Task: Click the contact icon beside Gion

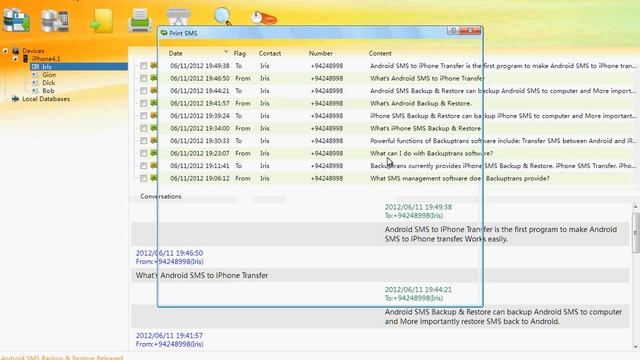Action: click(x=35, y=75)
